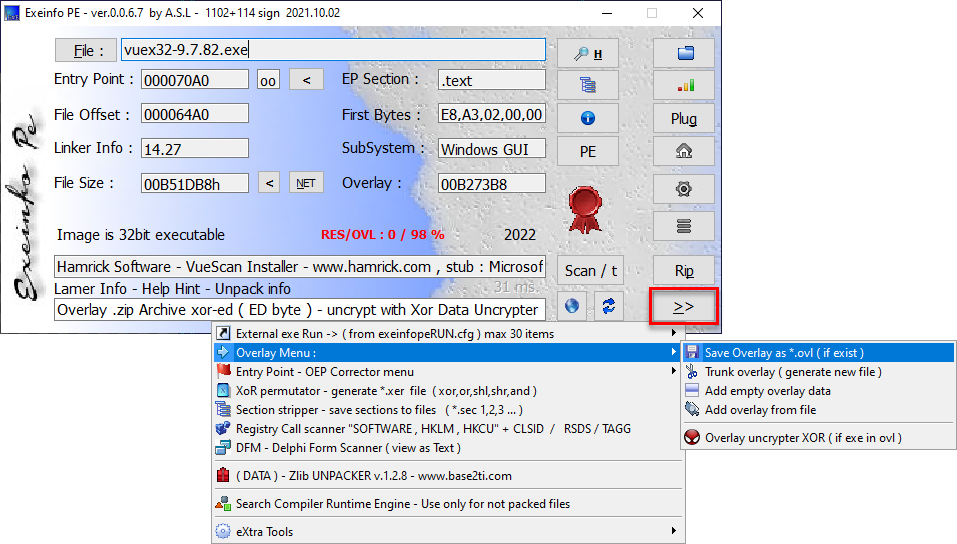957x544 pixels.
Task: Click the red flag Entry Point icon
Action: click(x=223, y=371)
